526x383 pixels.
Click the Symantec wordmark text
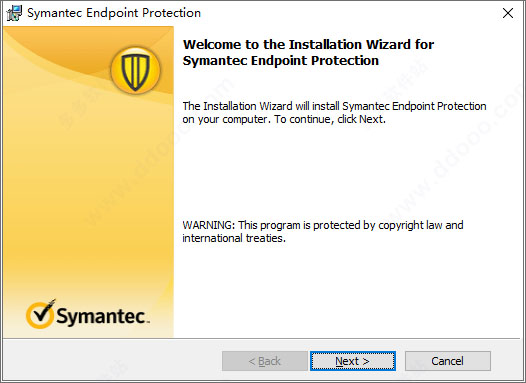pos(102,316)
